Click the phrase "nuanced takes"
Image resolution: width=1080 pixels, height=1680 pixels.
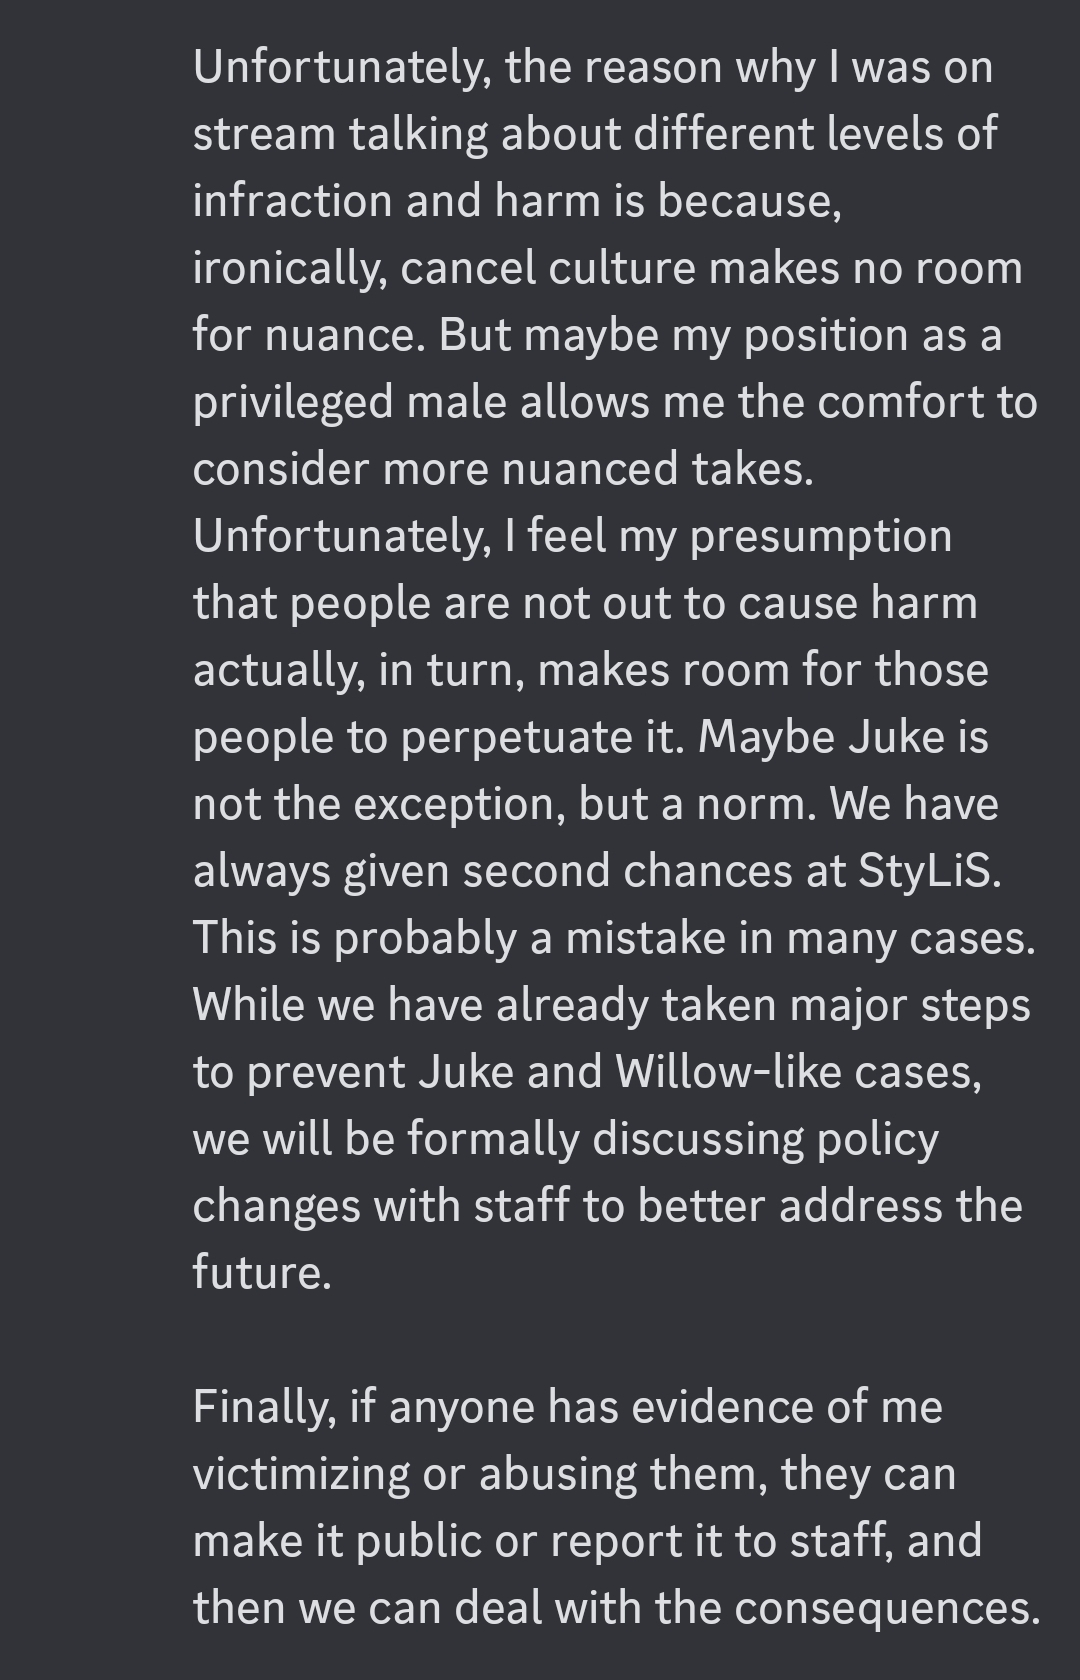(657, 469)
